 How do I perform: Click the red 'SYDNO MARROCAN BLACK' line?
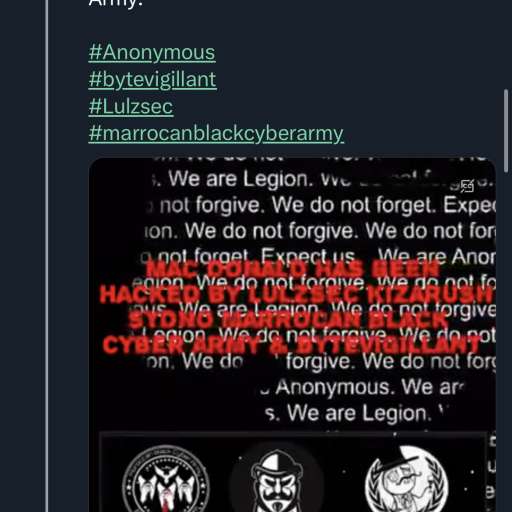288,320
